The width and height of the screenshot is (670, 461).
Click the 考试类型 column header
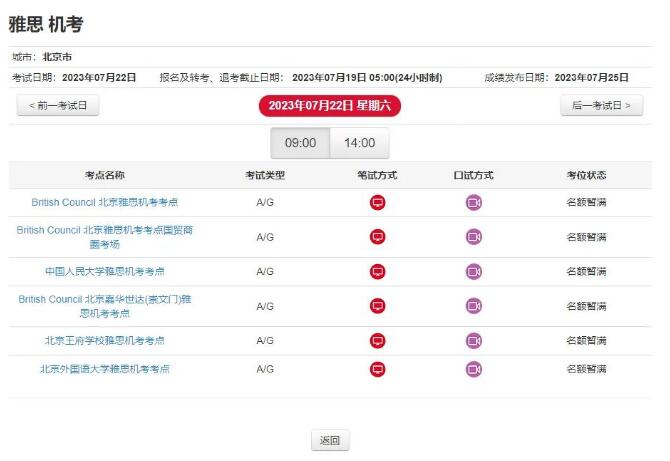265,175
